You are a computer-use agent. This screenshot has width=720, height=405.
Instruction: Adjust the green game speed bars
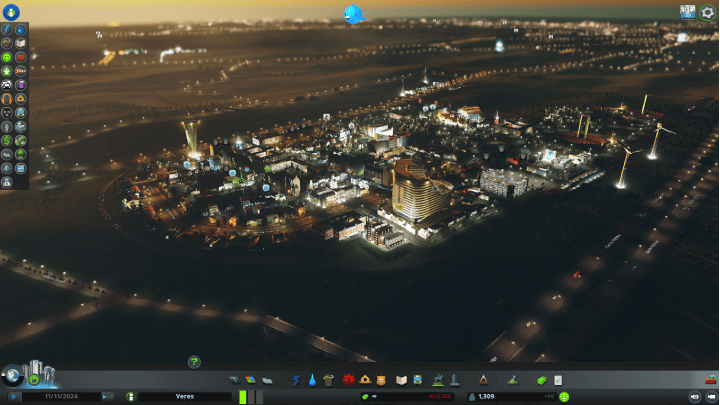point(244,397)
